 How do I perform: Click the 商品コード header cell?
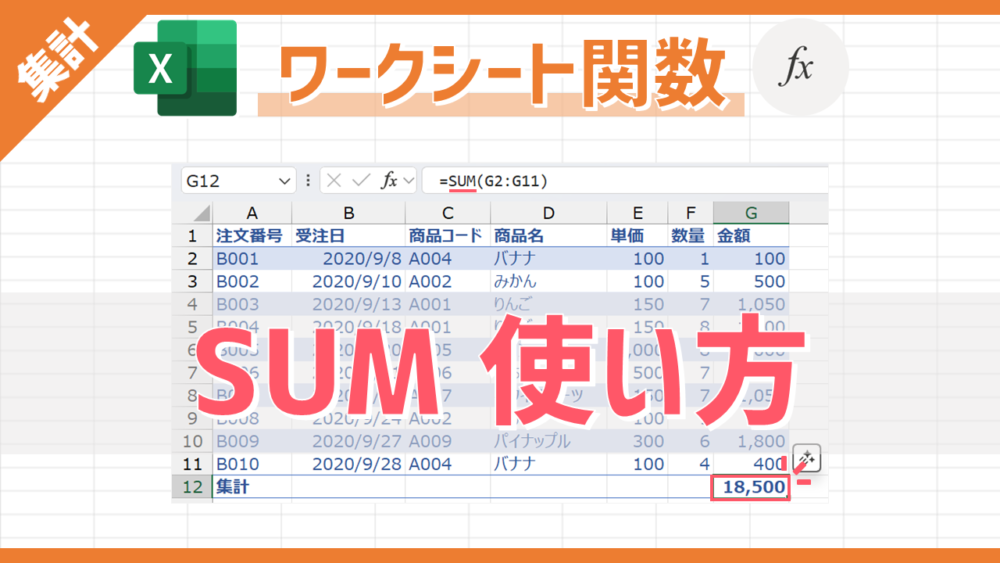(x=448, y=236)
